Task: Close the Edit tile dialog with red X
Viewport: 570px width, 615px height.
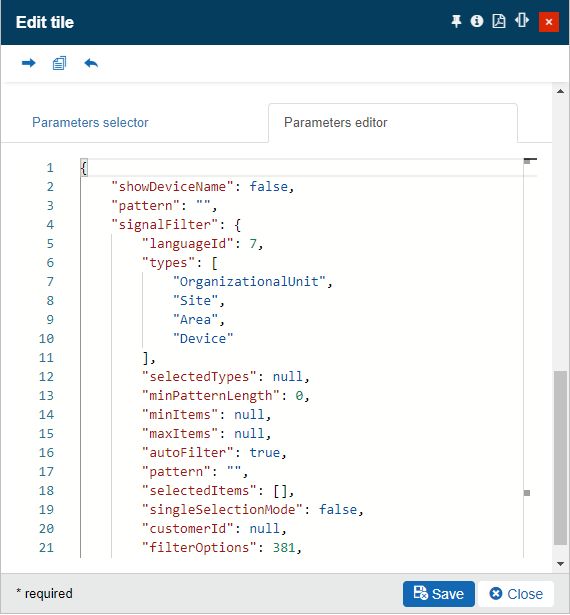Action: pos(549,22)
